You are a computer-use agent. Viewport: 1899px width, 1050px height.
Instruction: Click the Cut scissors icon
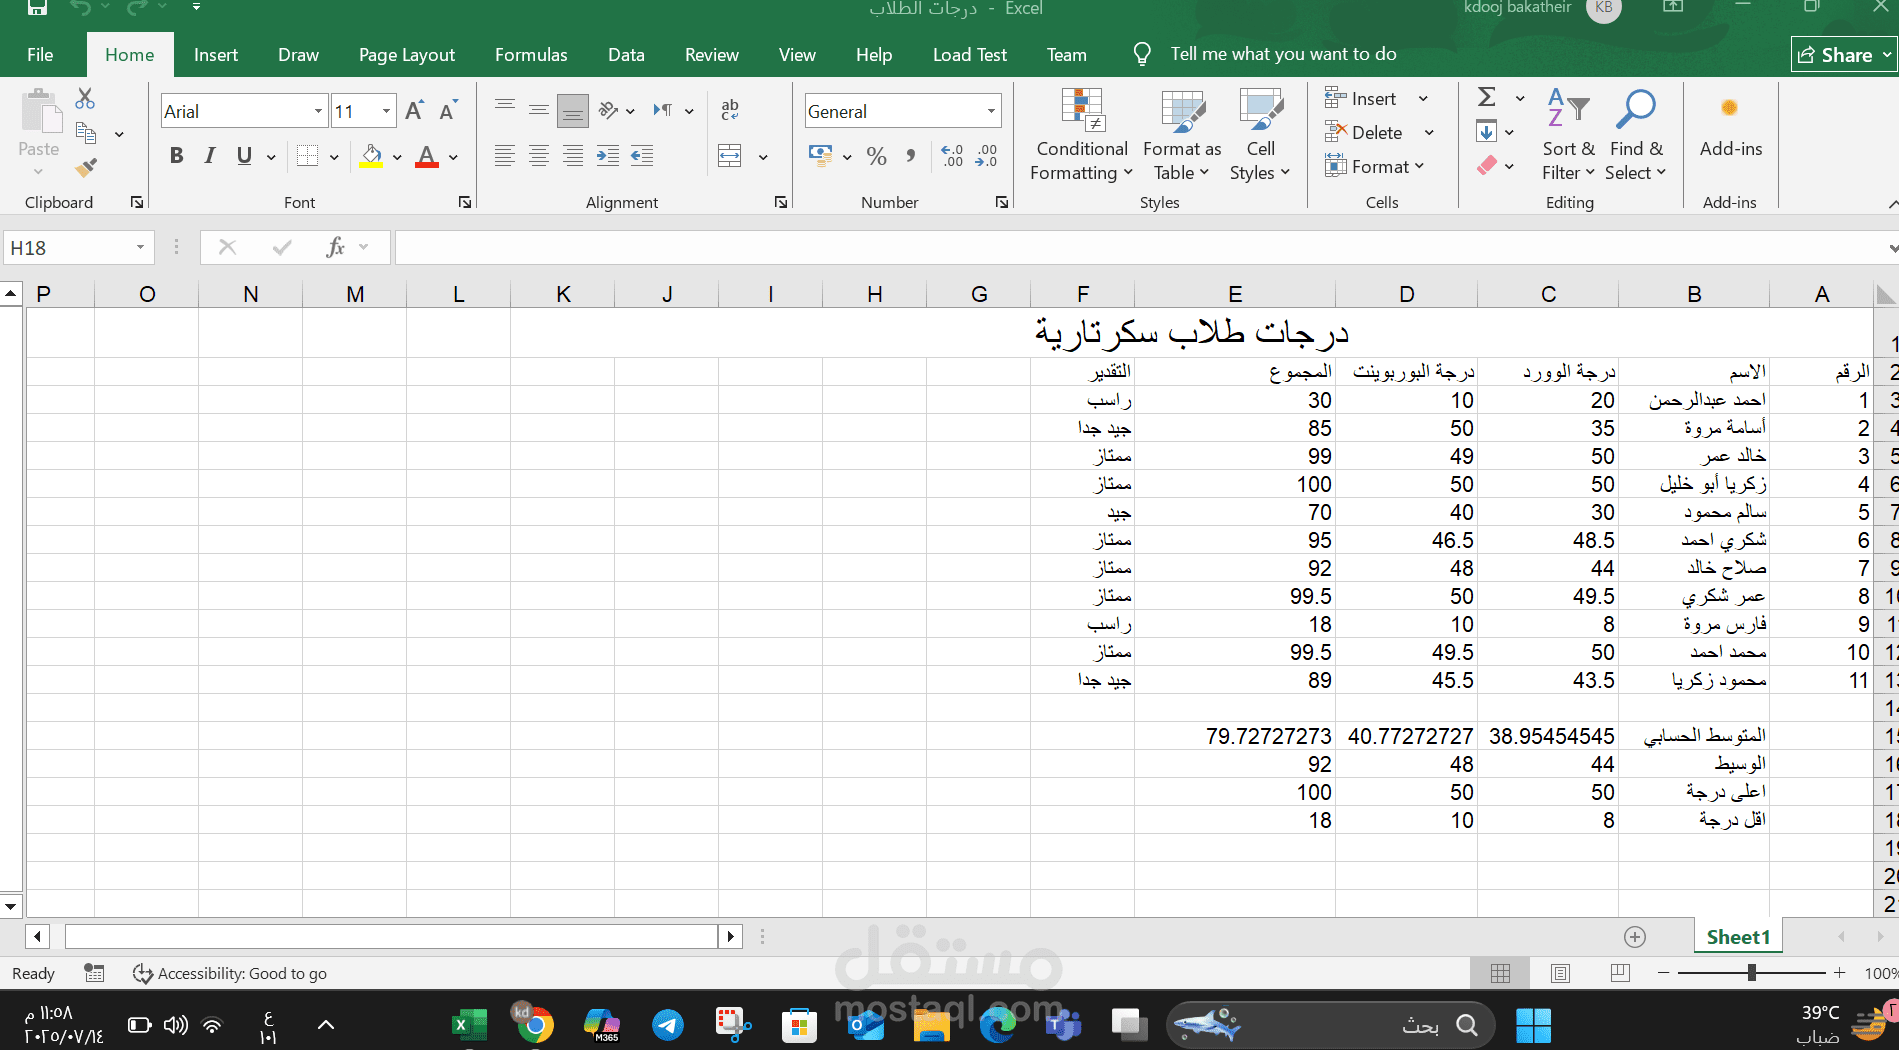tap(85, 98)
